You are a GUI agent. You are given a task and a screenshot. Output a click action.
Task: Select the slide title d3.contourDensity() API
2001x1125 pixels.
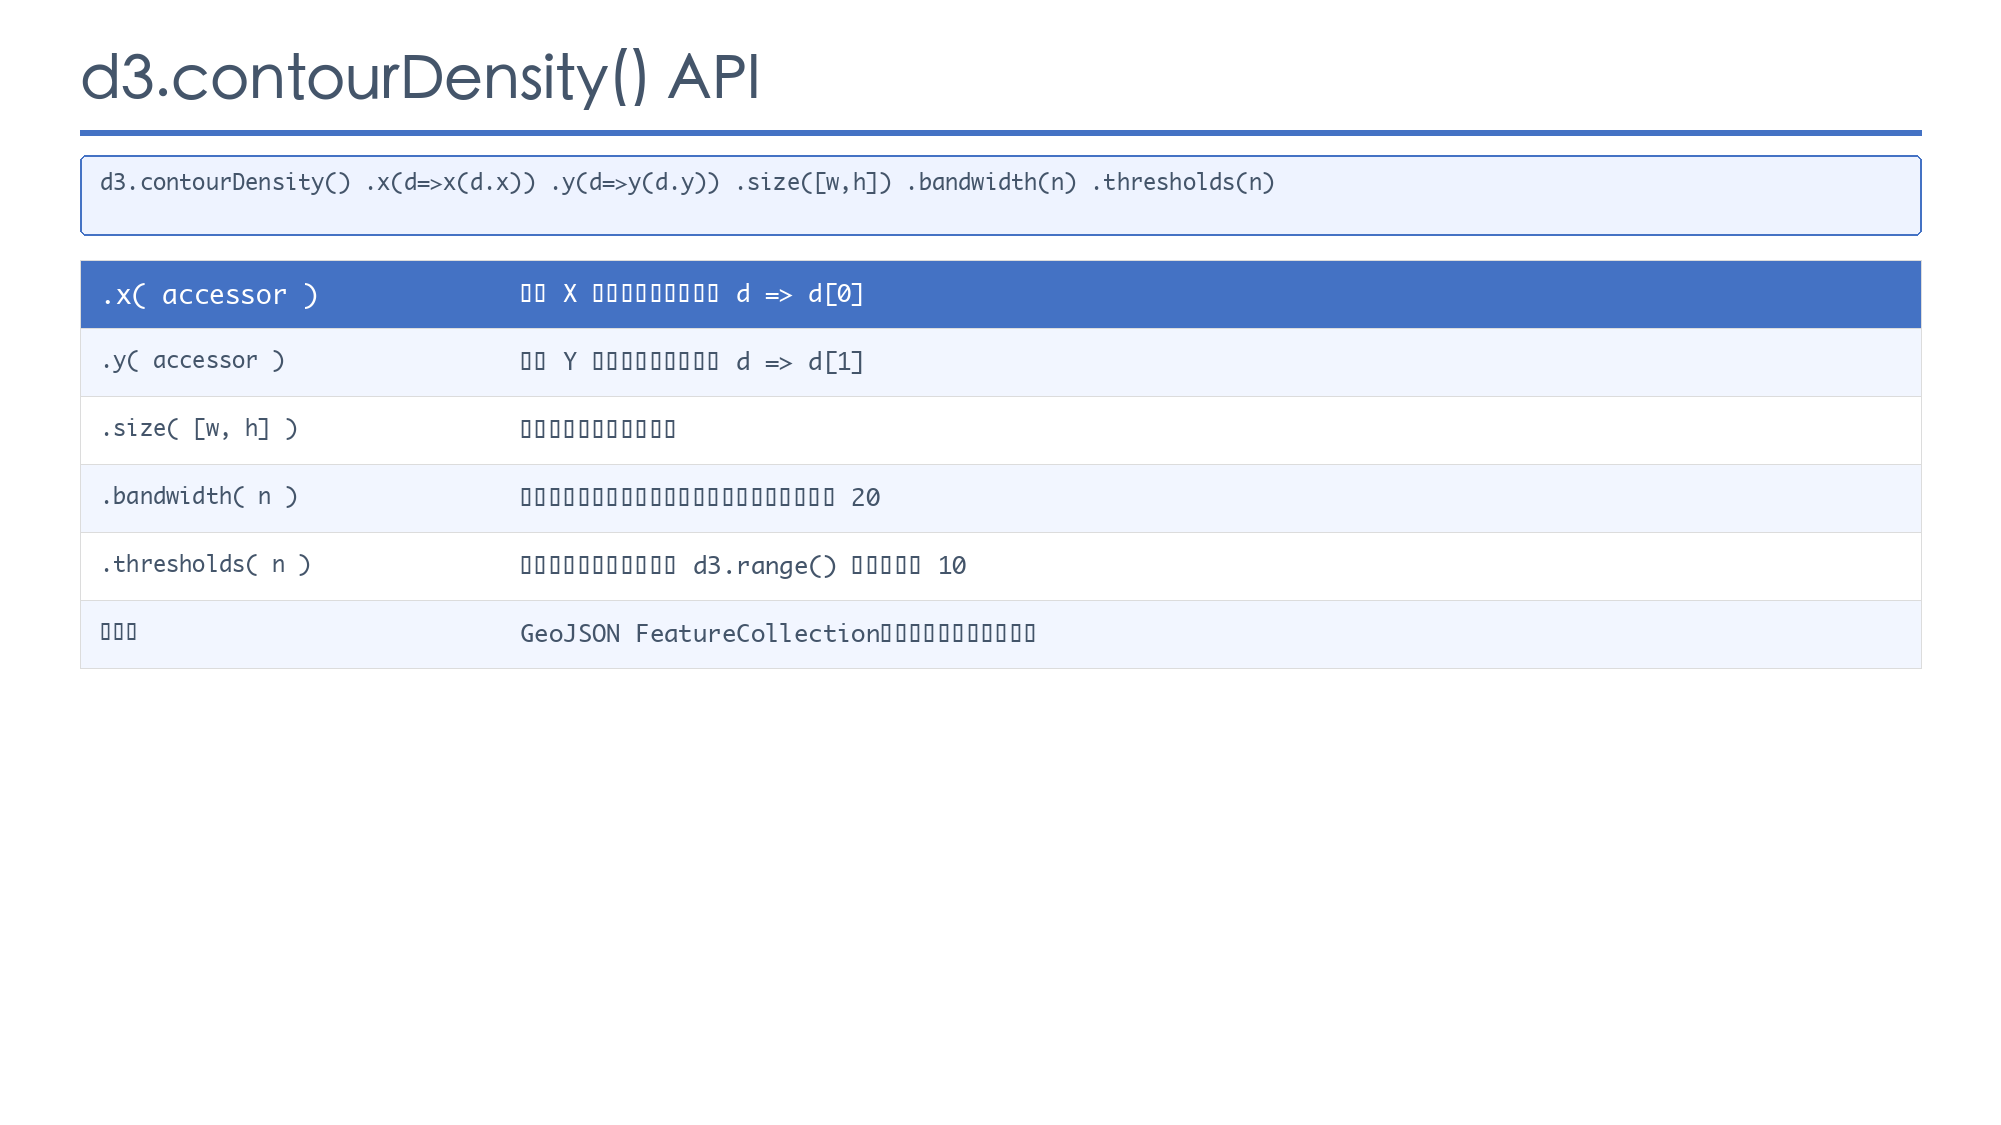pyautogui.click(x=420, y=77)
